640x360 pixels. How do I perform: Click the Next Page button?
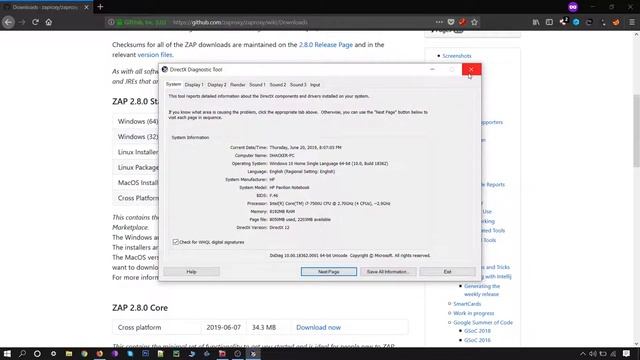click(329, 272)
